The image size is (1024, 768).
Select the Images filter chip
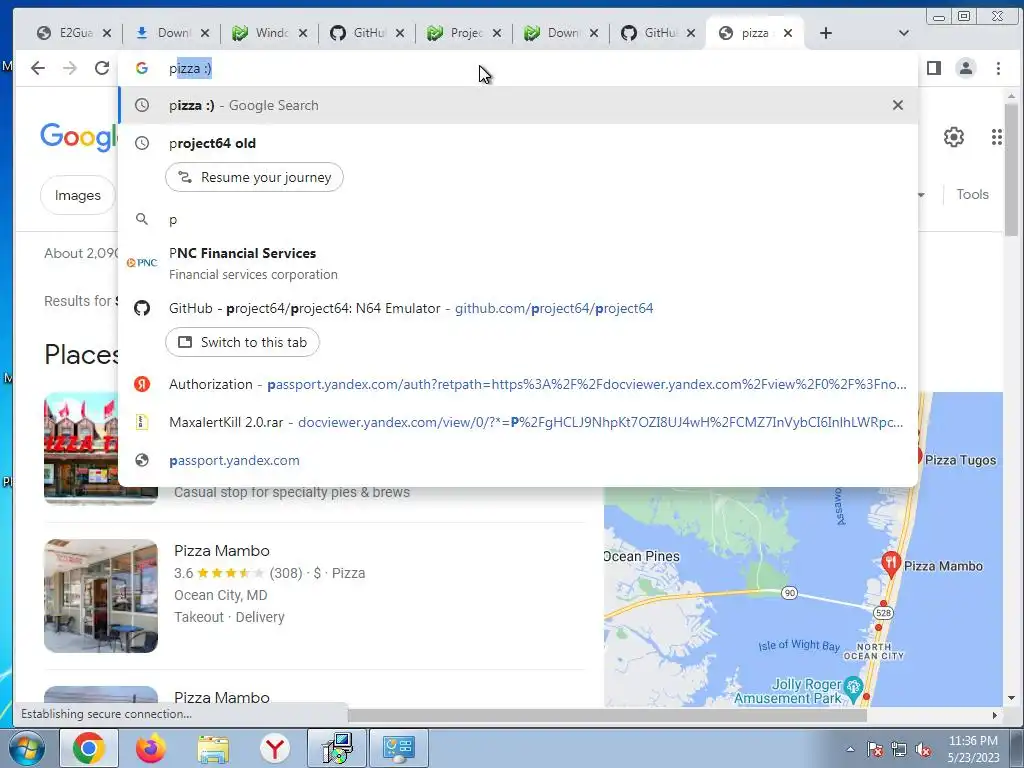click(78, 195)
